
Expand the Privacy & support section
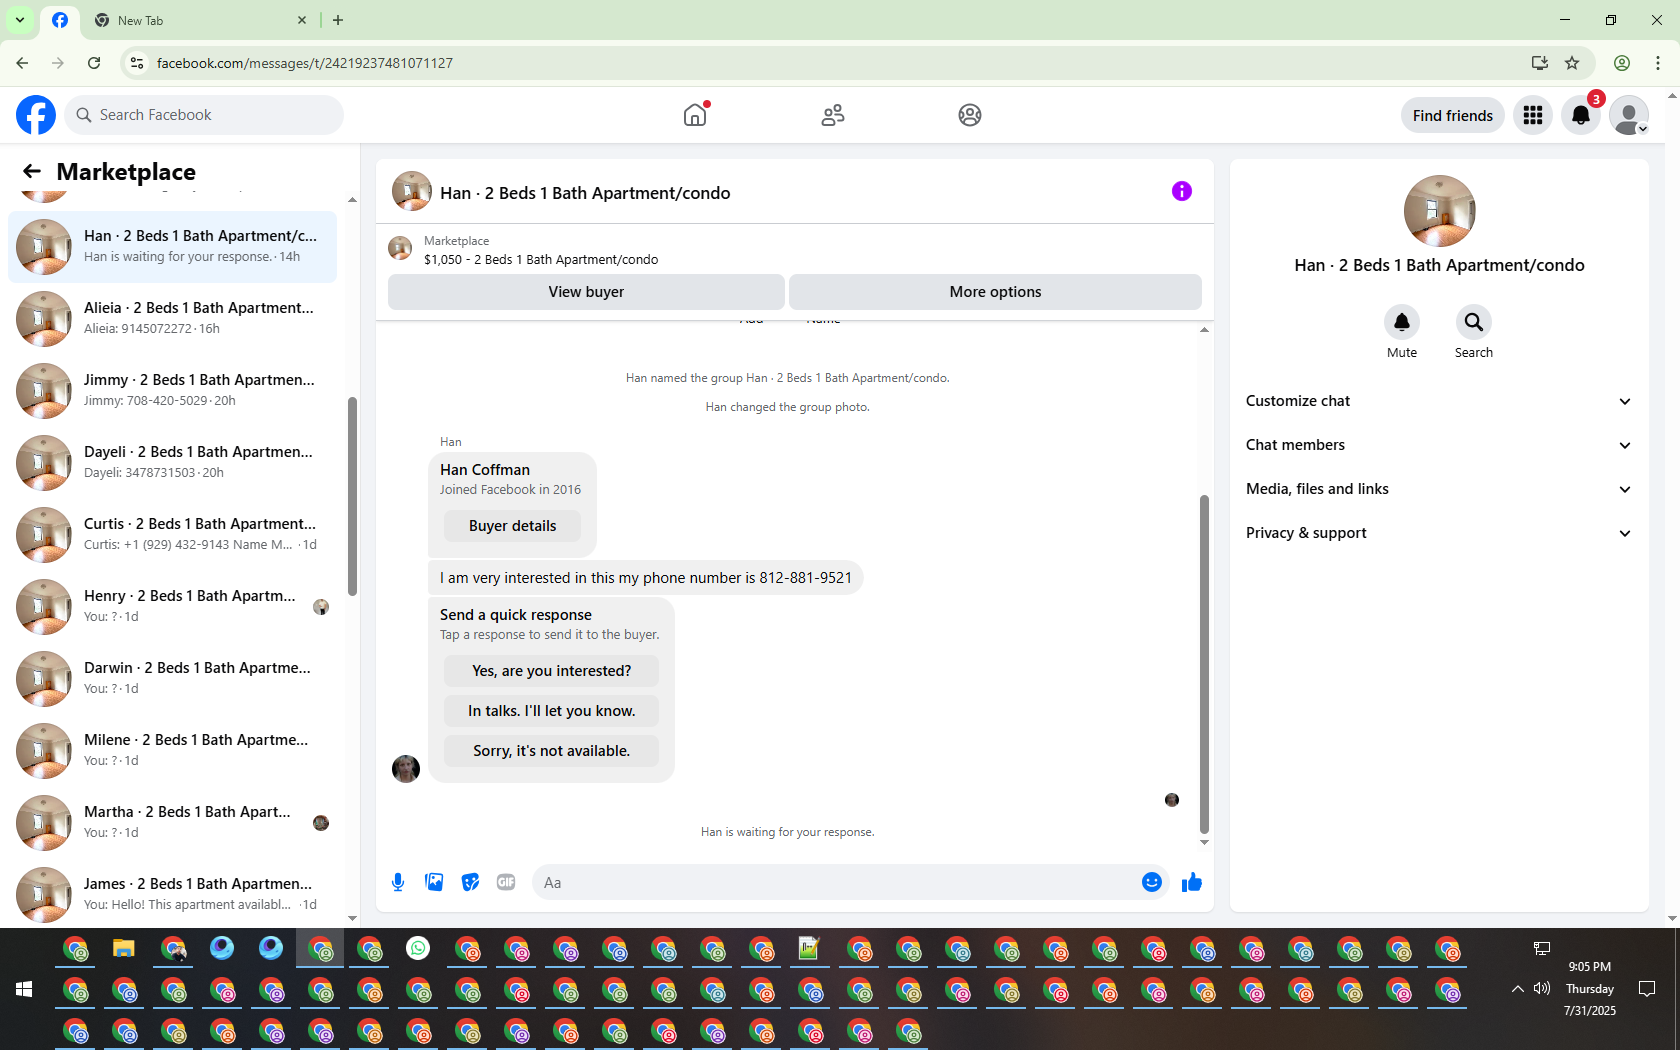click(x=1439, y=533)
